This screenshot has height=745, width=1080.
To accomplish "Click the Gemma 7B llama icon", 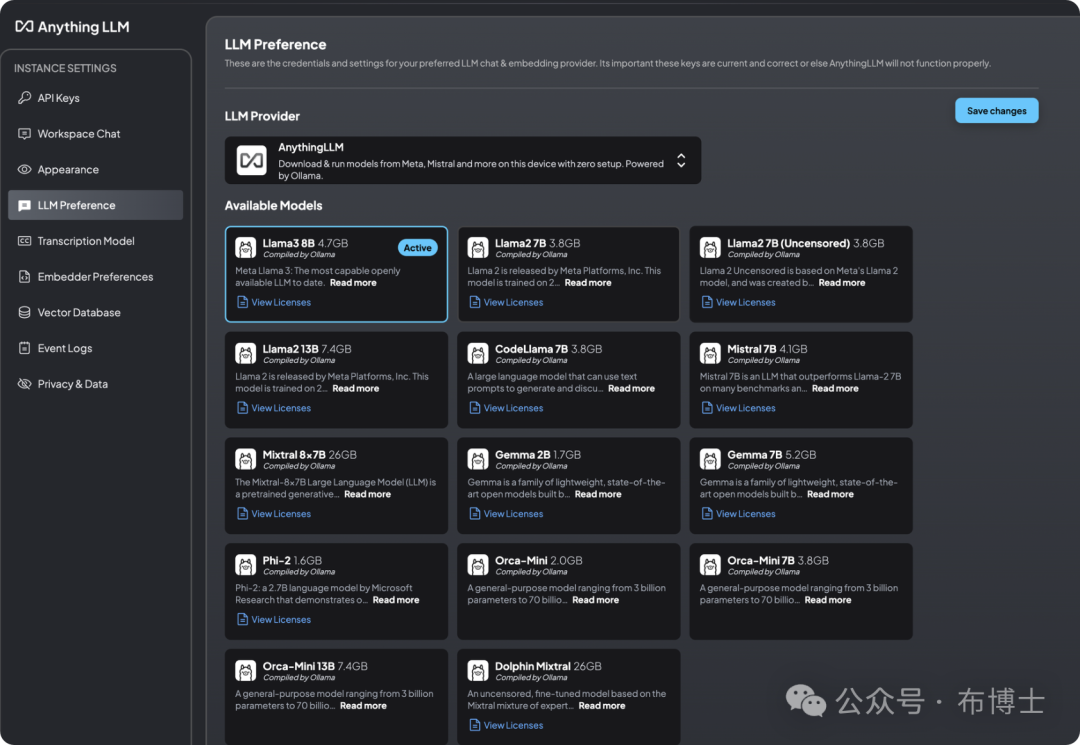I will coord(710,459).
